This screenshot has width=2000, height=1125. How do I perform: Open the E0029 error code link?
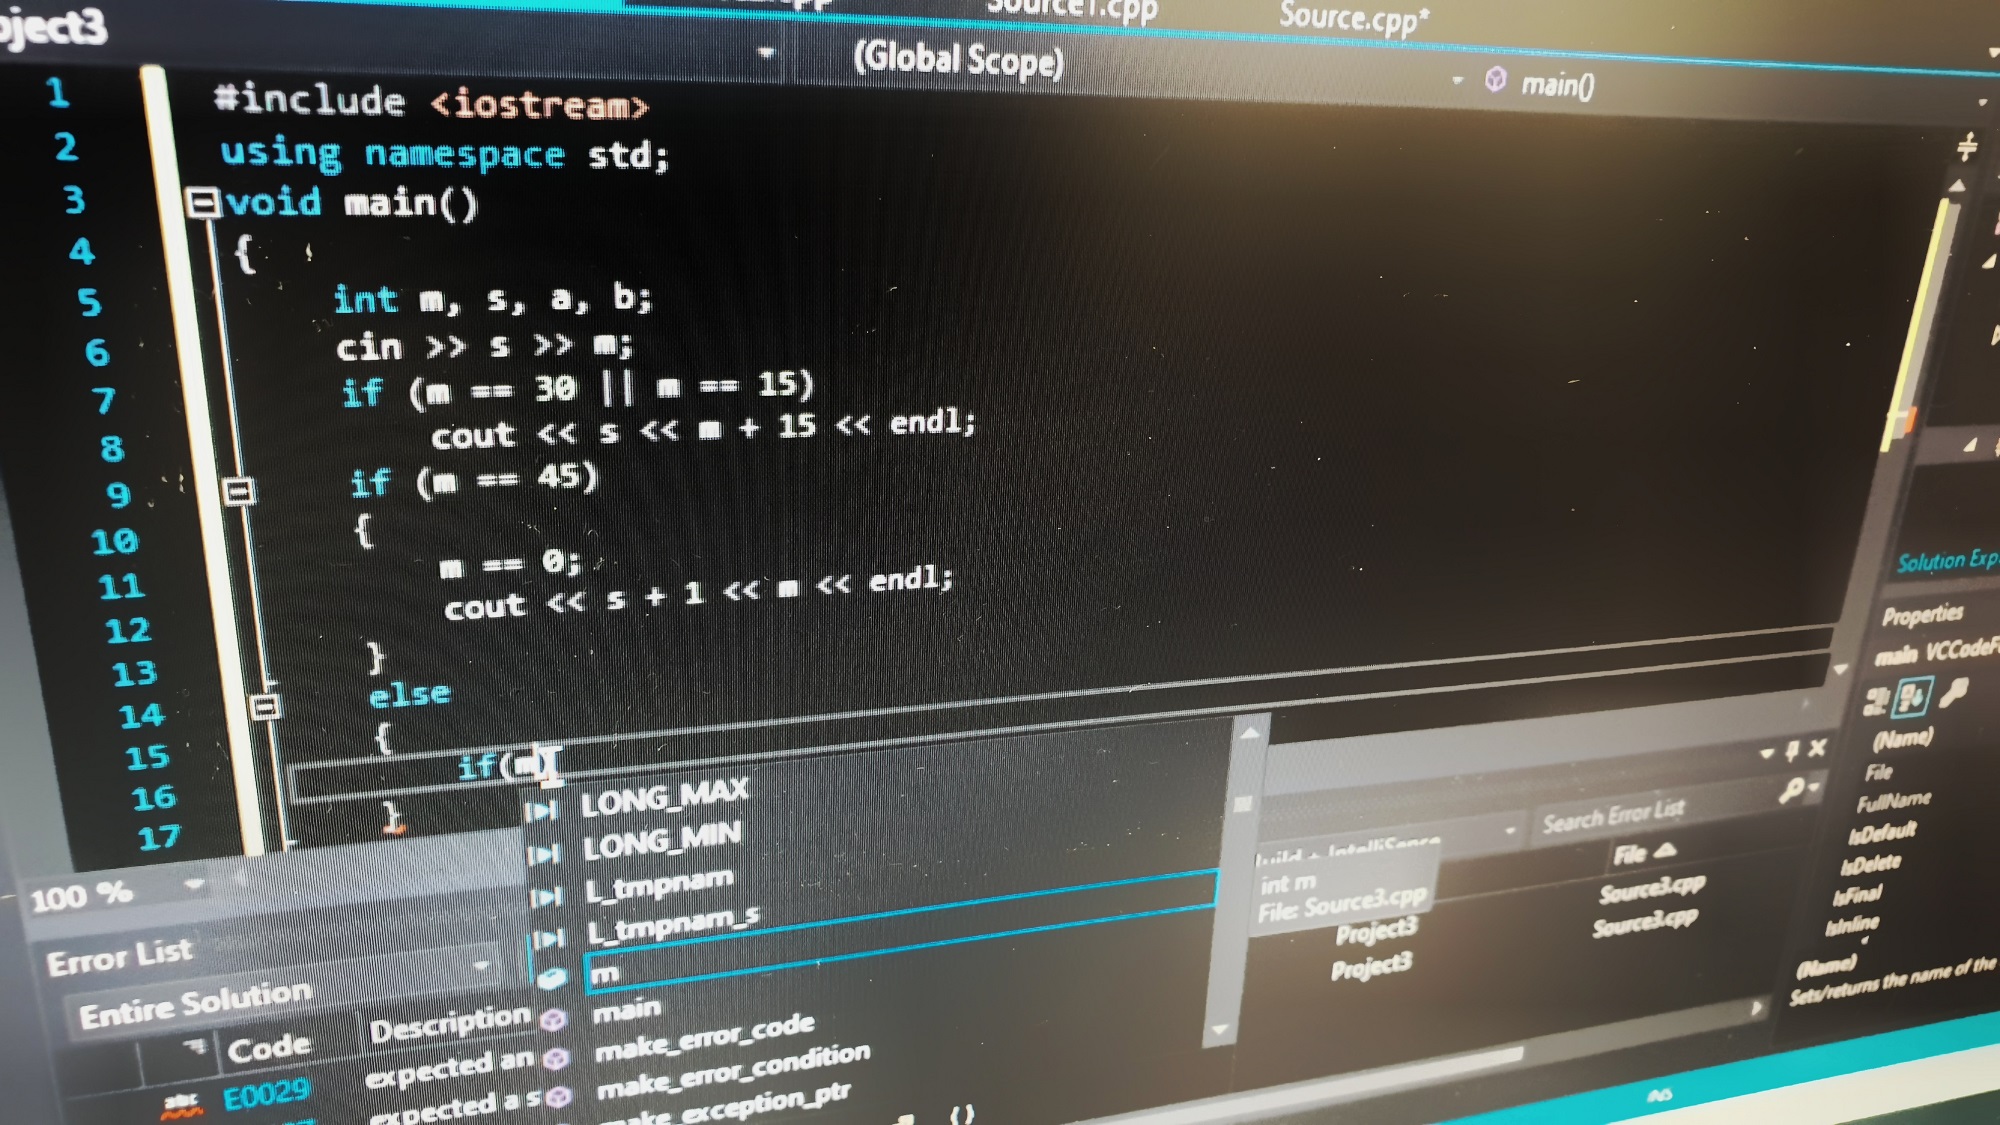point(266,1096)
